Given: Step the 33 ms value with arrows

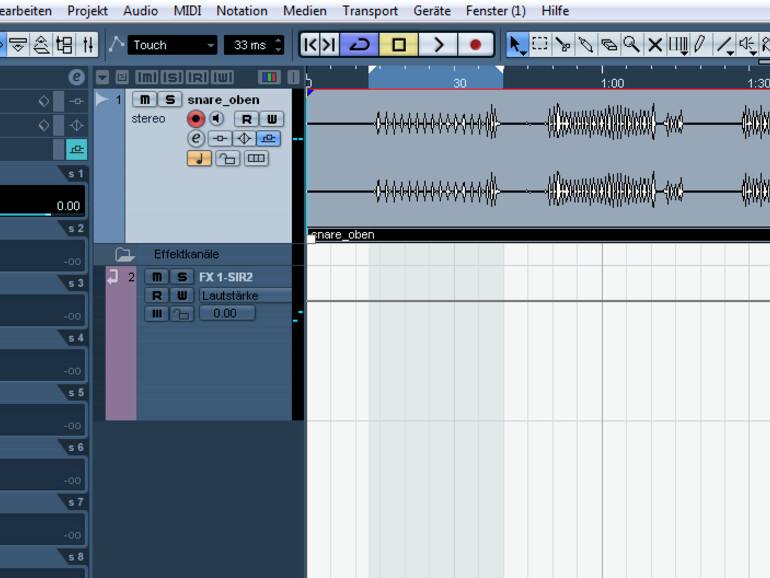Looking at the screenshot, I should coord(279,45).
